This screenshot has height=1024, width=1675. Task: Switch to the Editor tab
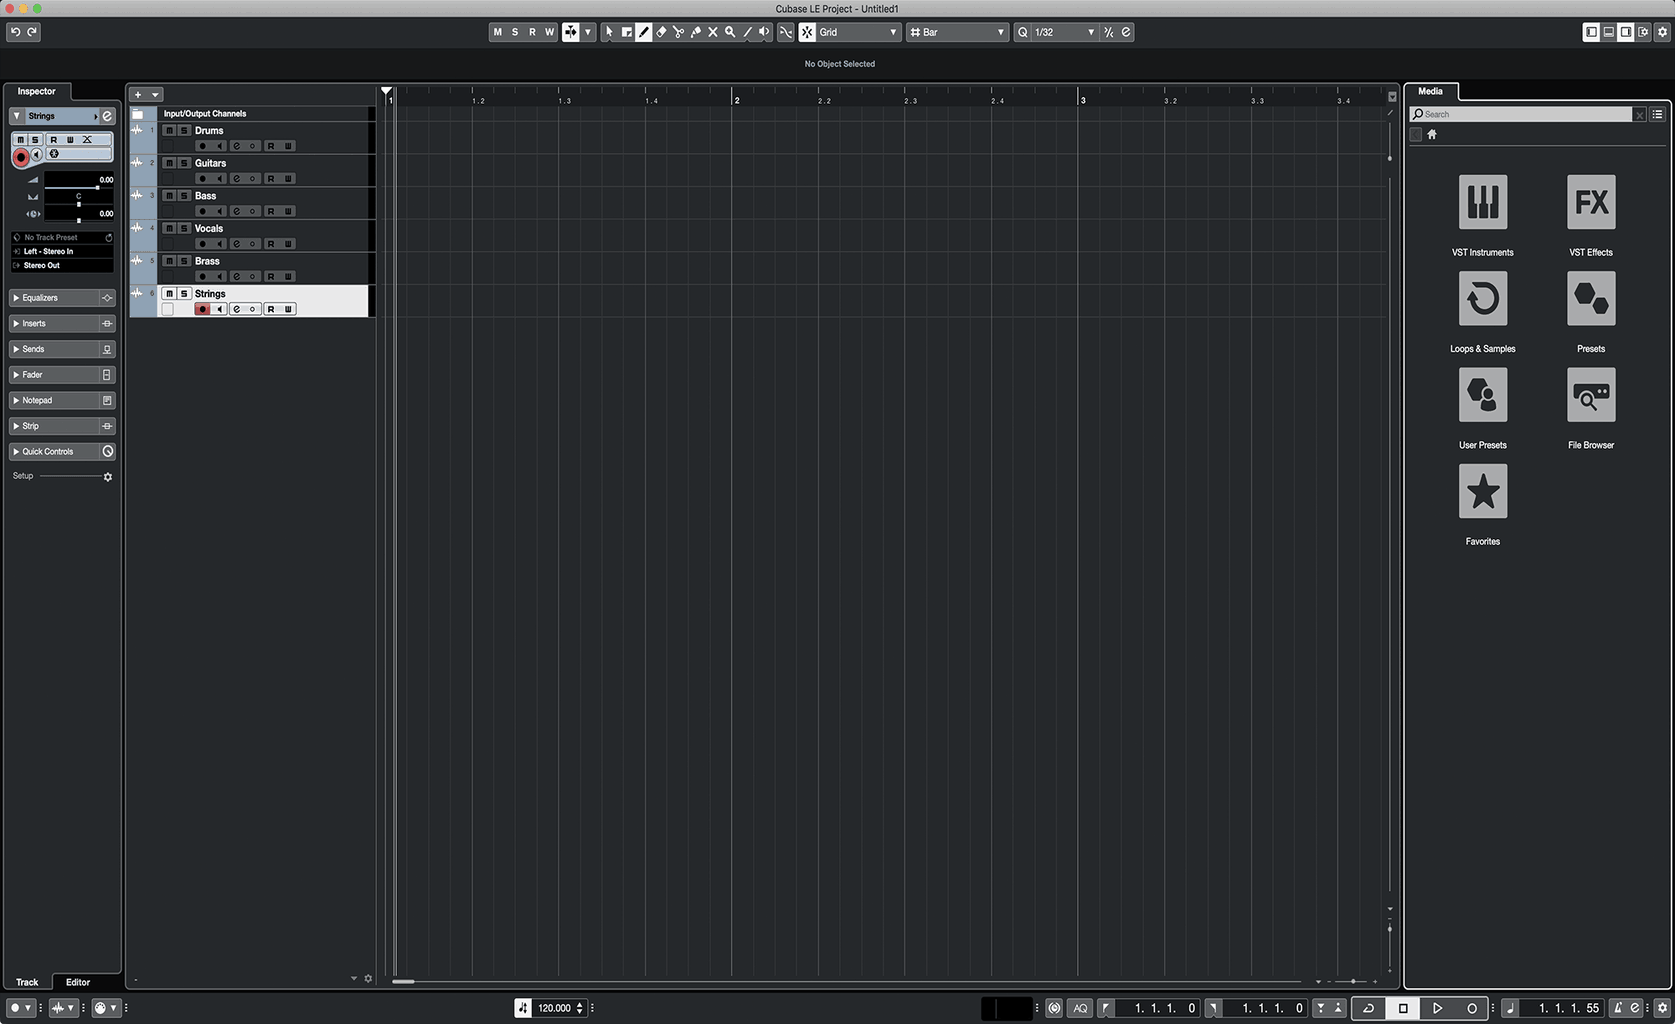77,982
